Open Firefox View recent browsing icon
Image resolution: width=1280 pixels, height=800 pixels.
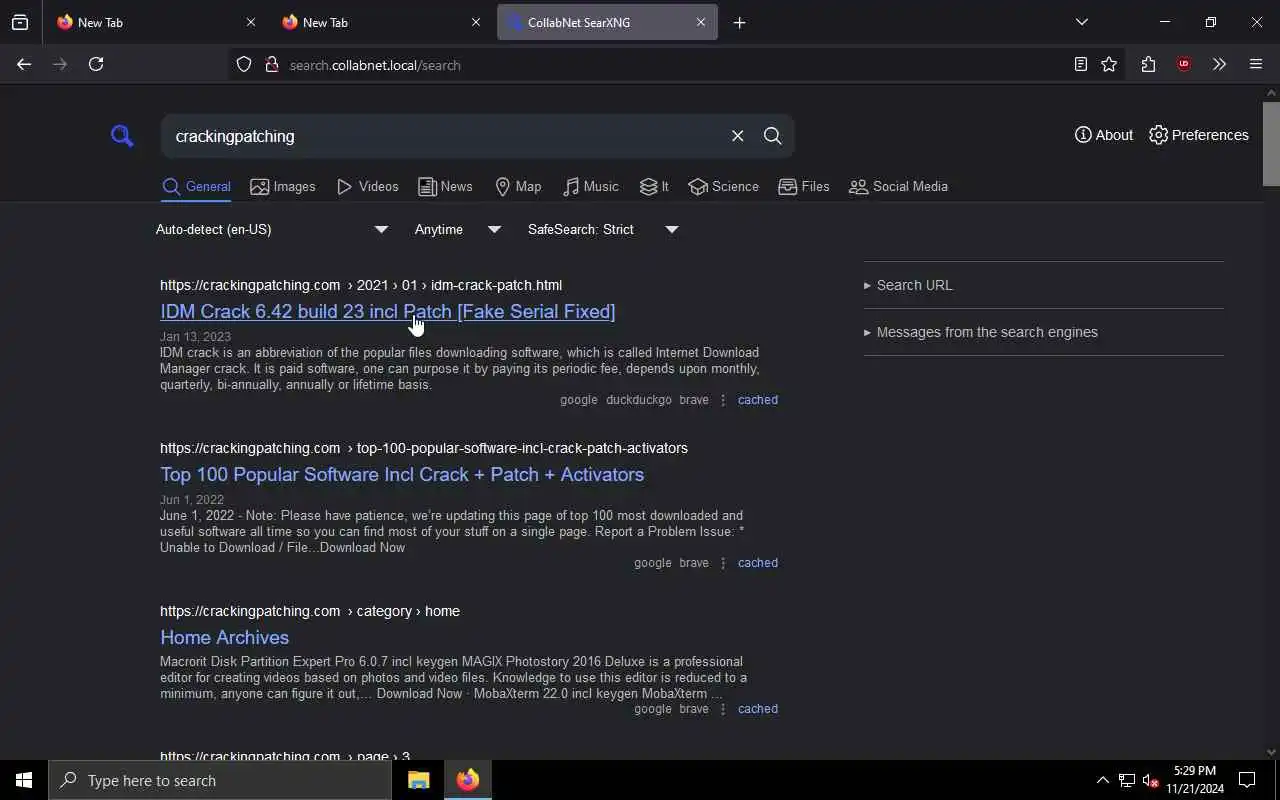point(20,22)
